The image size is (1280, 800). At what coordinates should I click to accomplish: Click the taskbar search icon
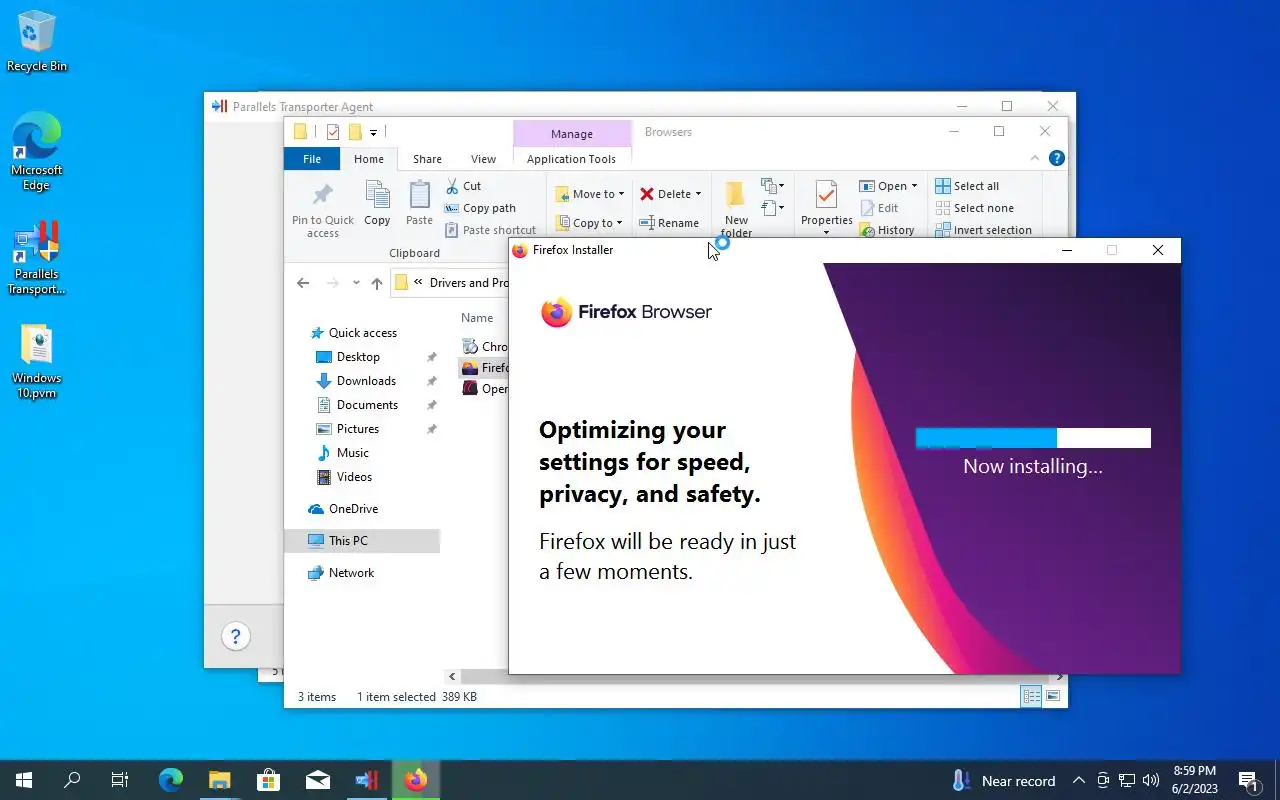point(72,780)
